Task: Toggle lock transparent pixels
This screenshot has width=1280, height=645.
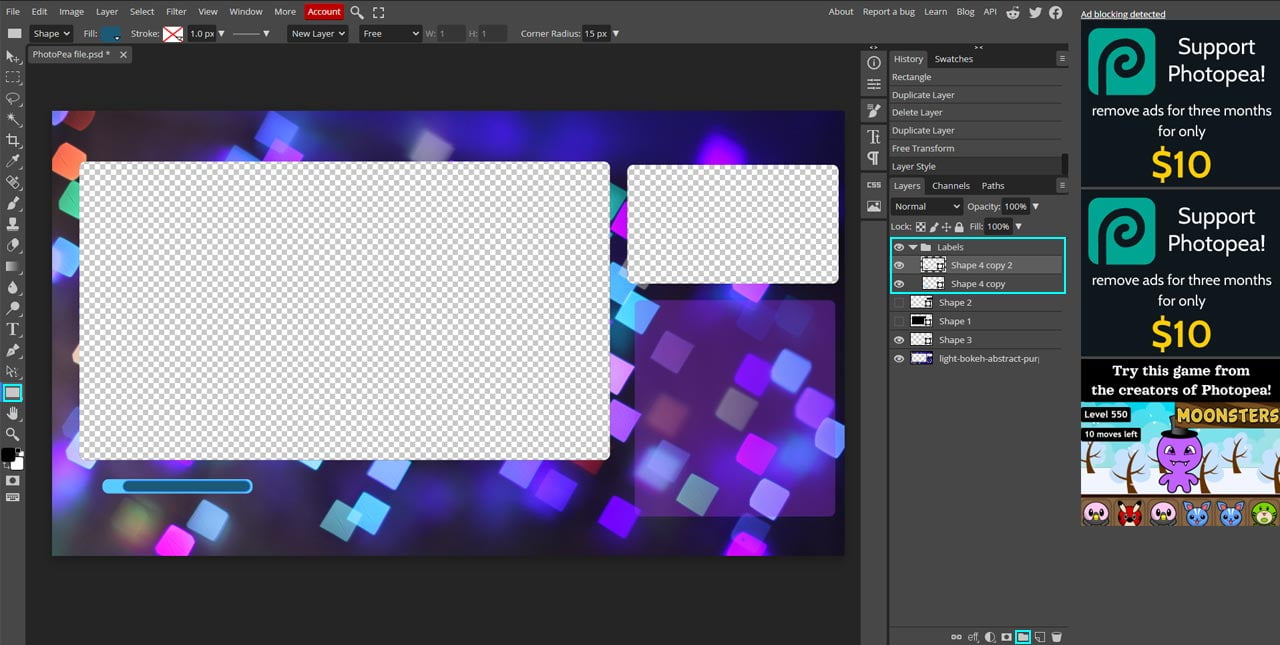Action: [x=919, y=226]
